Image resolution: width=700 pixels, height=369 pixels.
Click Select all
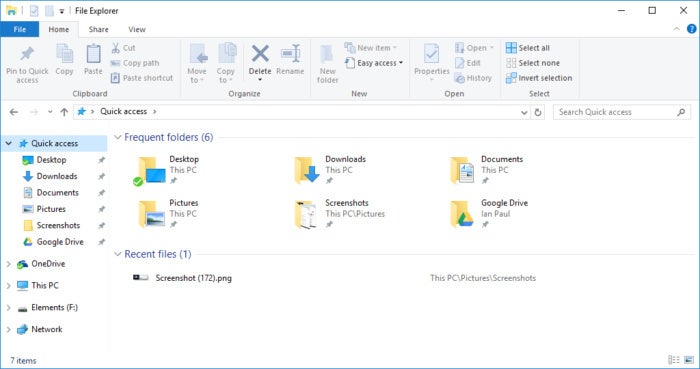(528, 48)
